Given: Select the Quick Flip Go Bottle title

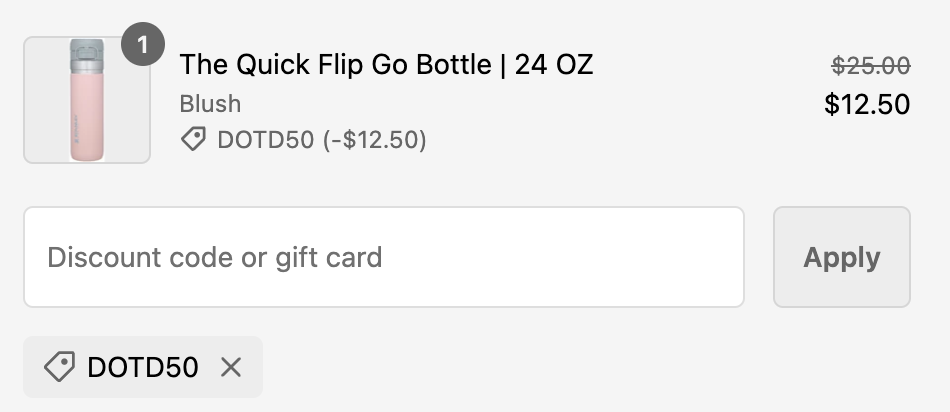Looking at the screenshot, I should click(386, 65).
